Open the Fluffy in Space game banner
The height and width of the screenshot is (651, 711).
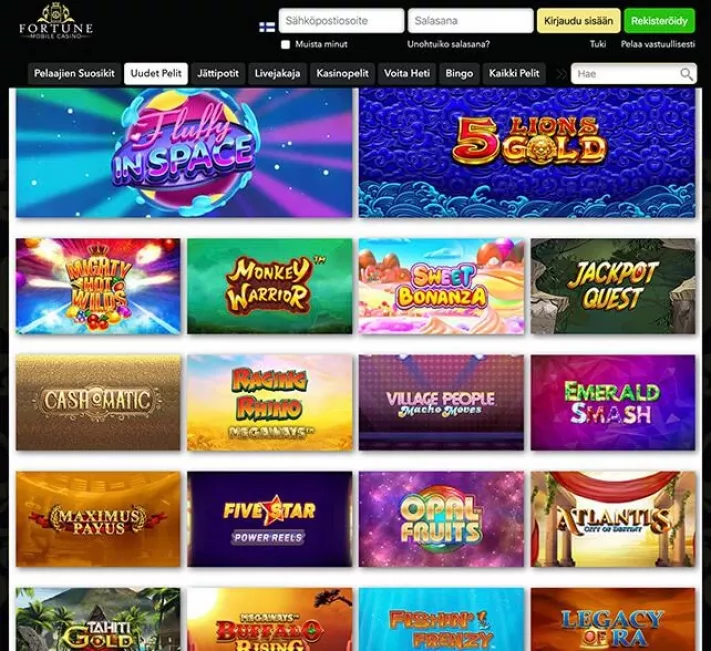184,153
